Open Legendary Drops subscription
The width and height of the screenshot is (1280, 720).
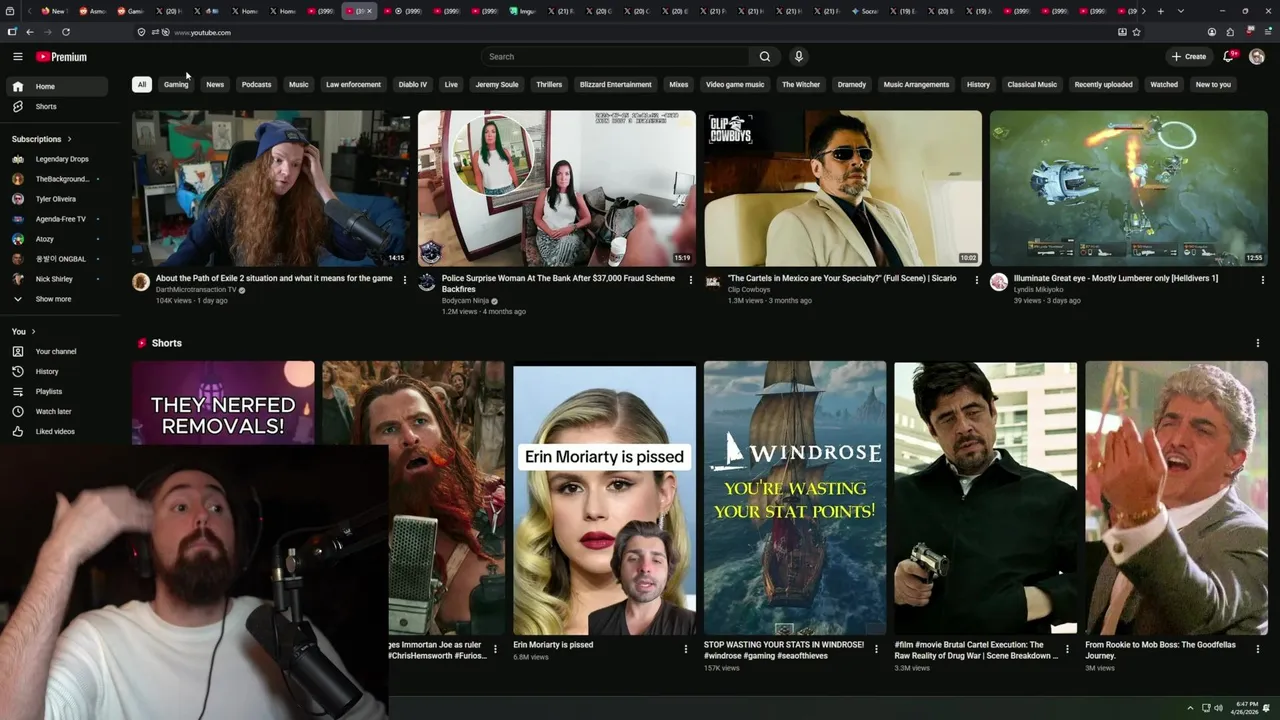coord(56,159)
